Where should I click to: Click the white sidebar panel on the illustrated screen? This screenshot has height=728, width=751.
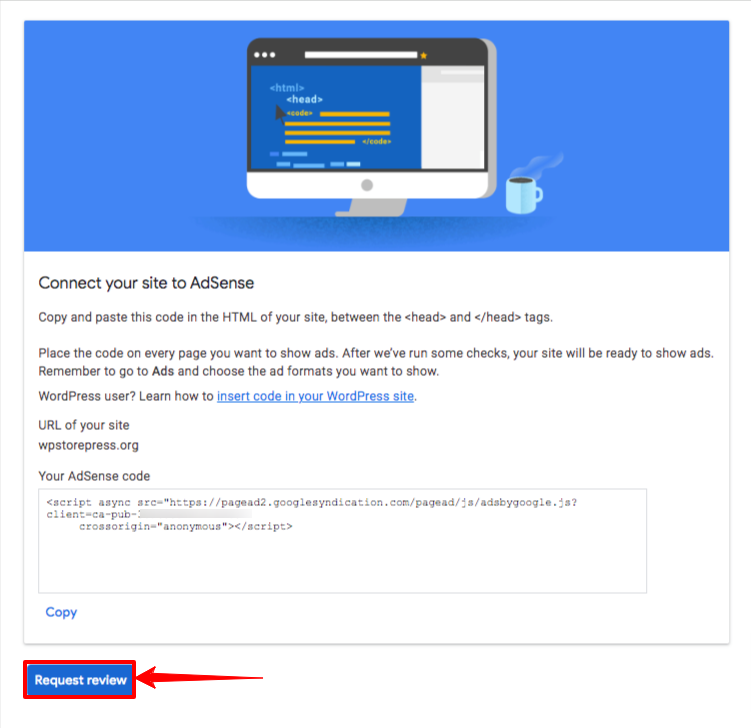click(453, 117)
